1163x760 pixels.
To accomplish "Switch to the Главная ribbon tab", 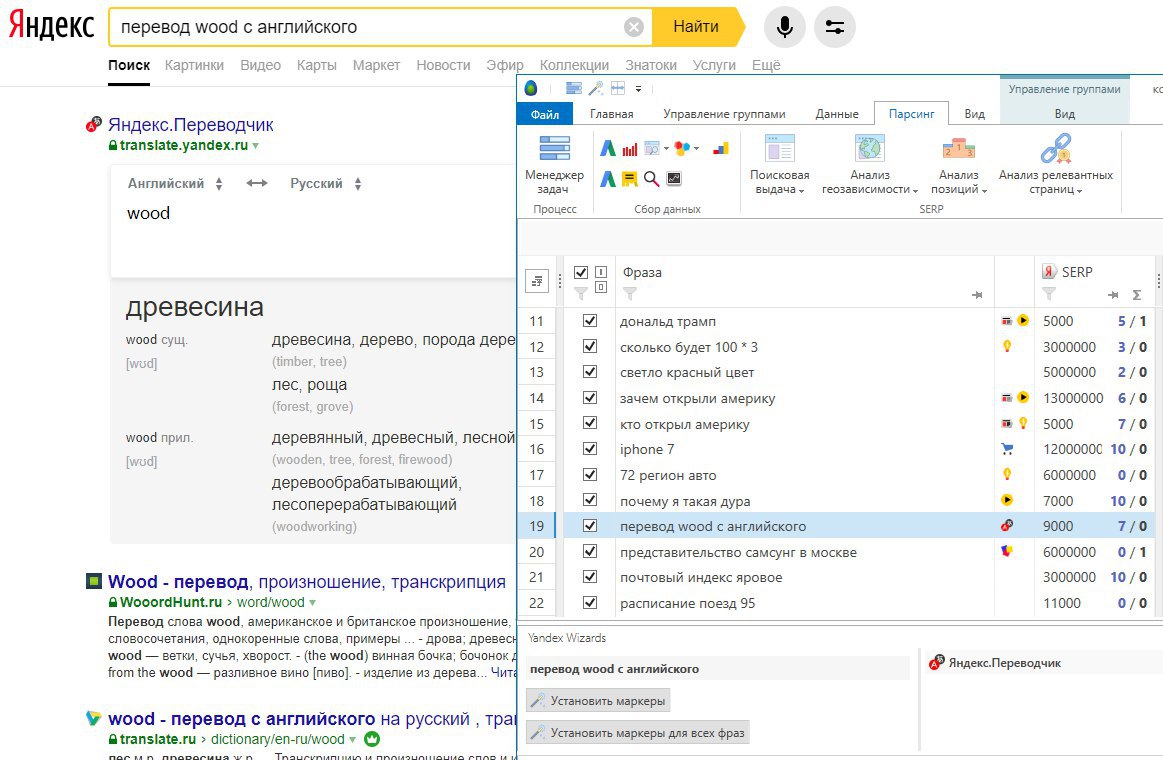I will 612,113.
